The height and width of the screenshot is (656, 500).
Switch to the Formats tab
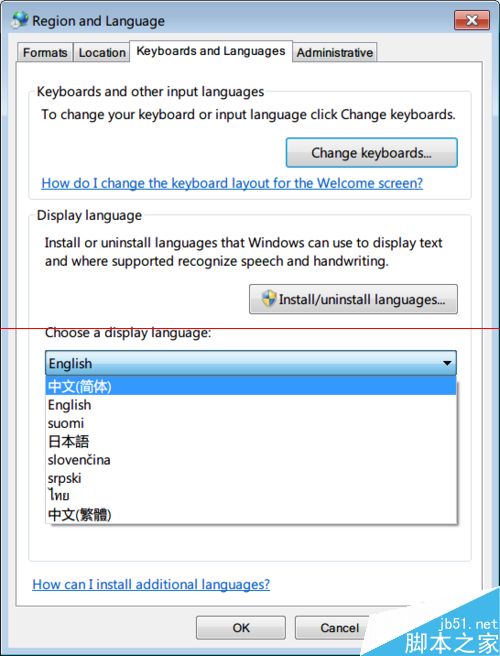45,53
